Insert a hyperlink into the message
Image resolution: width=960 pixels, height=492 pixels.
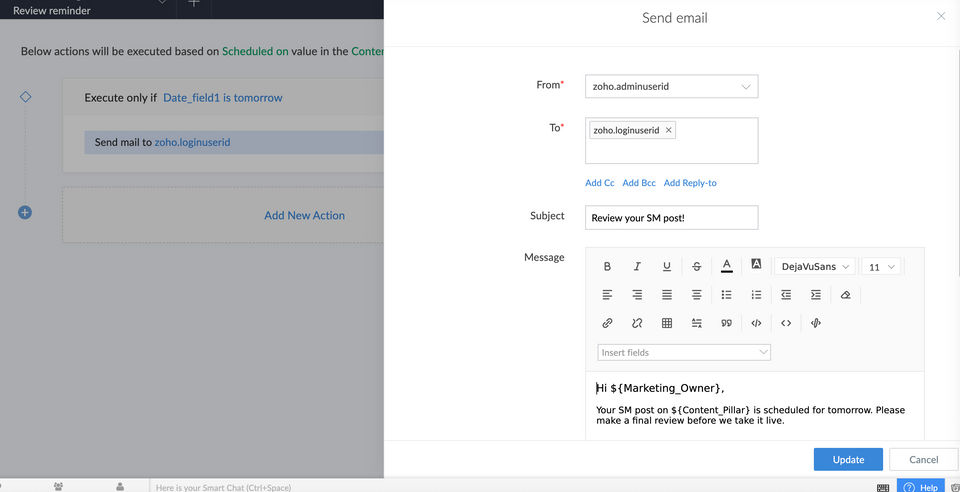[x=607, y=323]
